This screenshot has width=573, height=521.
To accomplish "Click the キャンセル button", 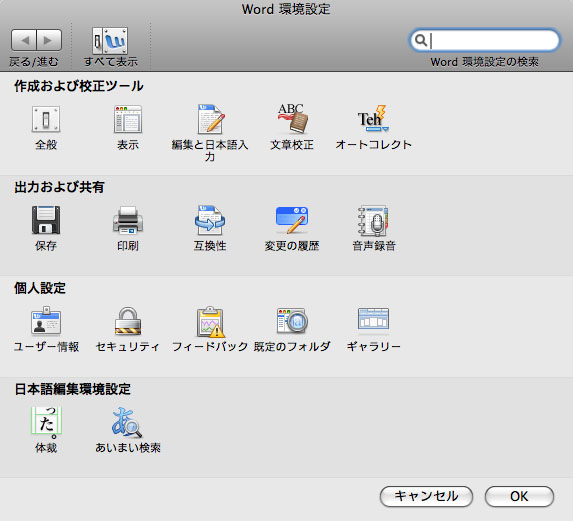I will point(426,496).
